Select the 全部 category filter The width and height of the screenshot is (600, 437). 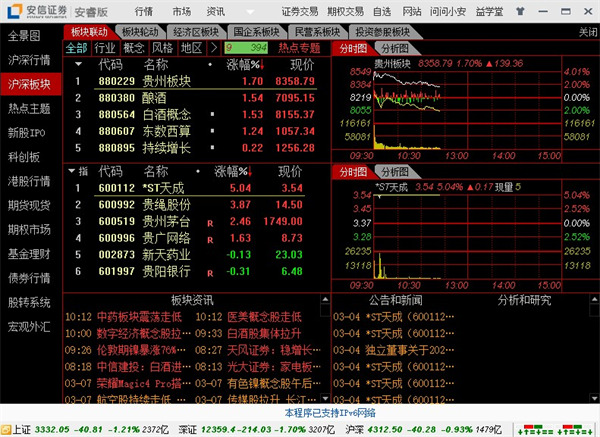[77, 48]
